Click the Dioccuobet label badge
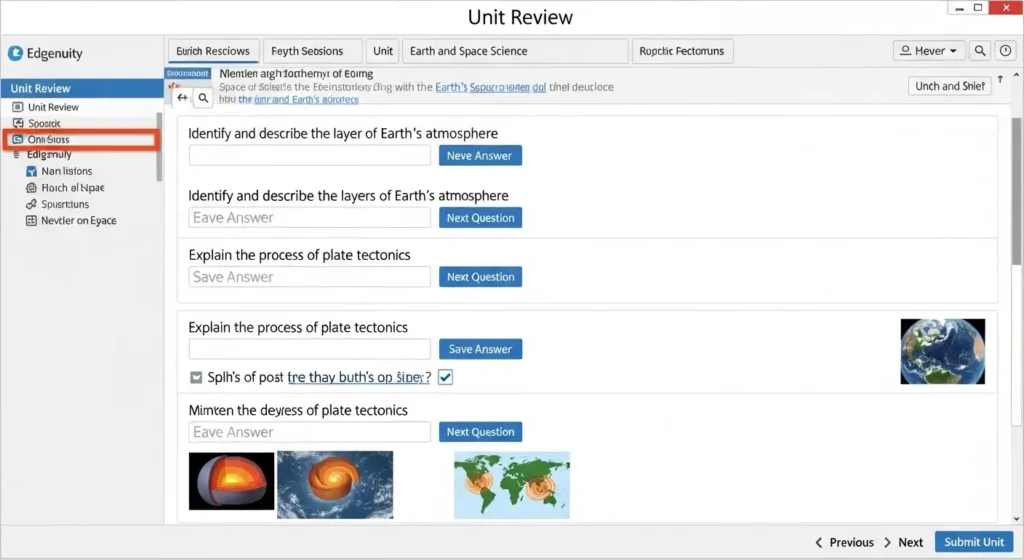Image resolution: width=1024 pixels, height=559 pixels. (x=187, y=73)
